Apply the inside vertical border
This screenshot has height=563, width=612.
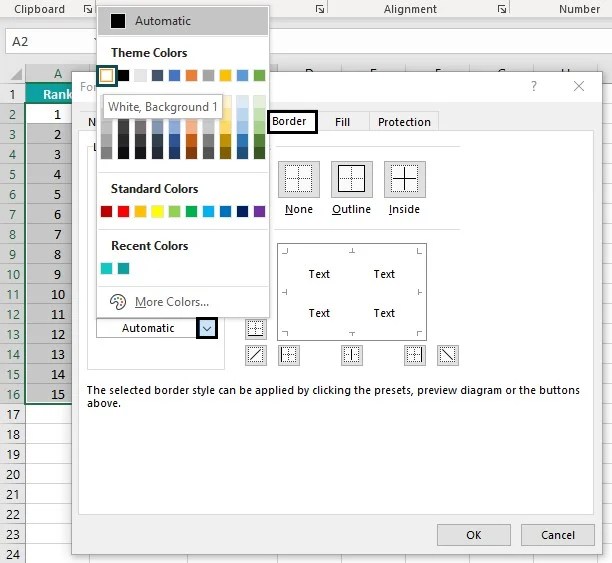coord(352,355)
